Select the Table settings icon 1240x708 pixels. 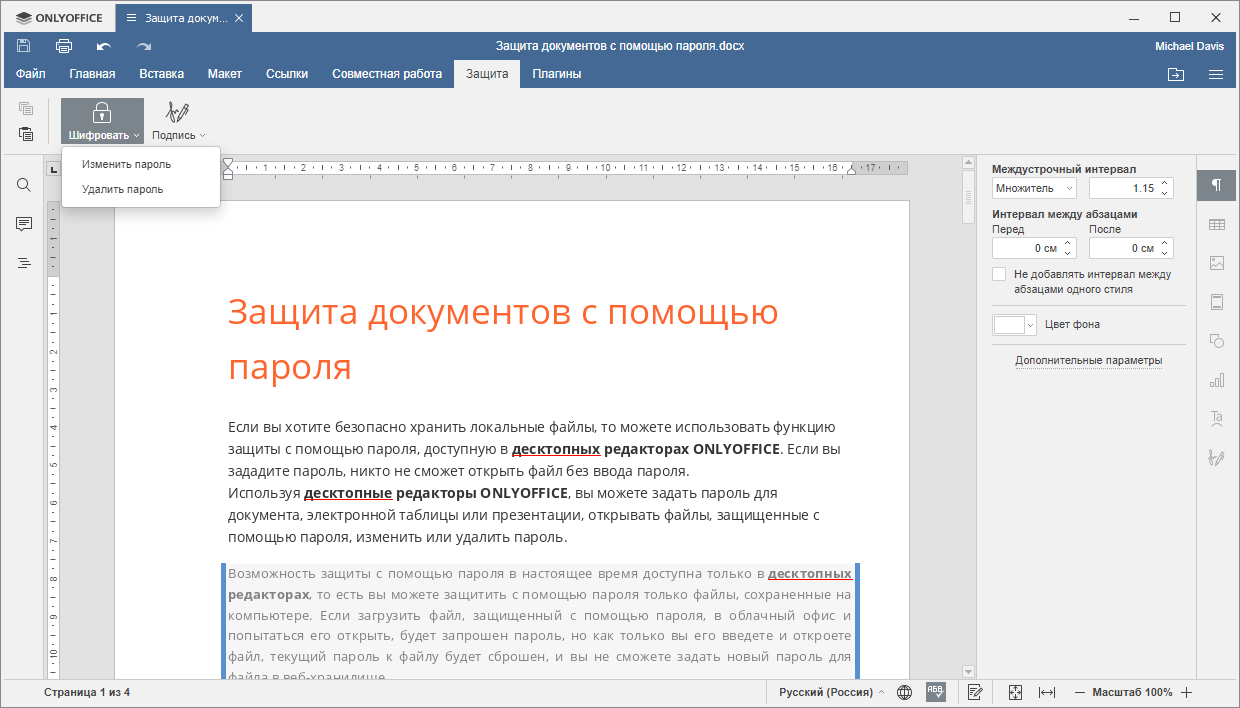1217,225
